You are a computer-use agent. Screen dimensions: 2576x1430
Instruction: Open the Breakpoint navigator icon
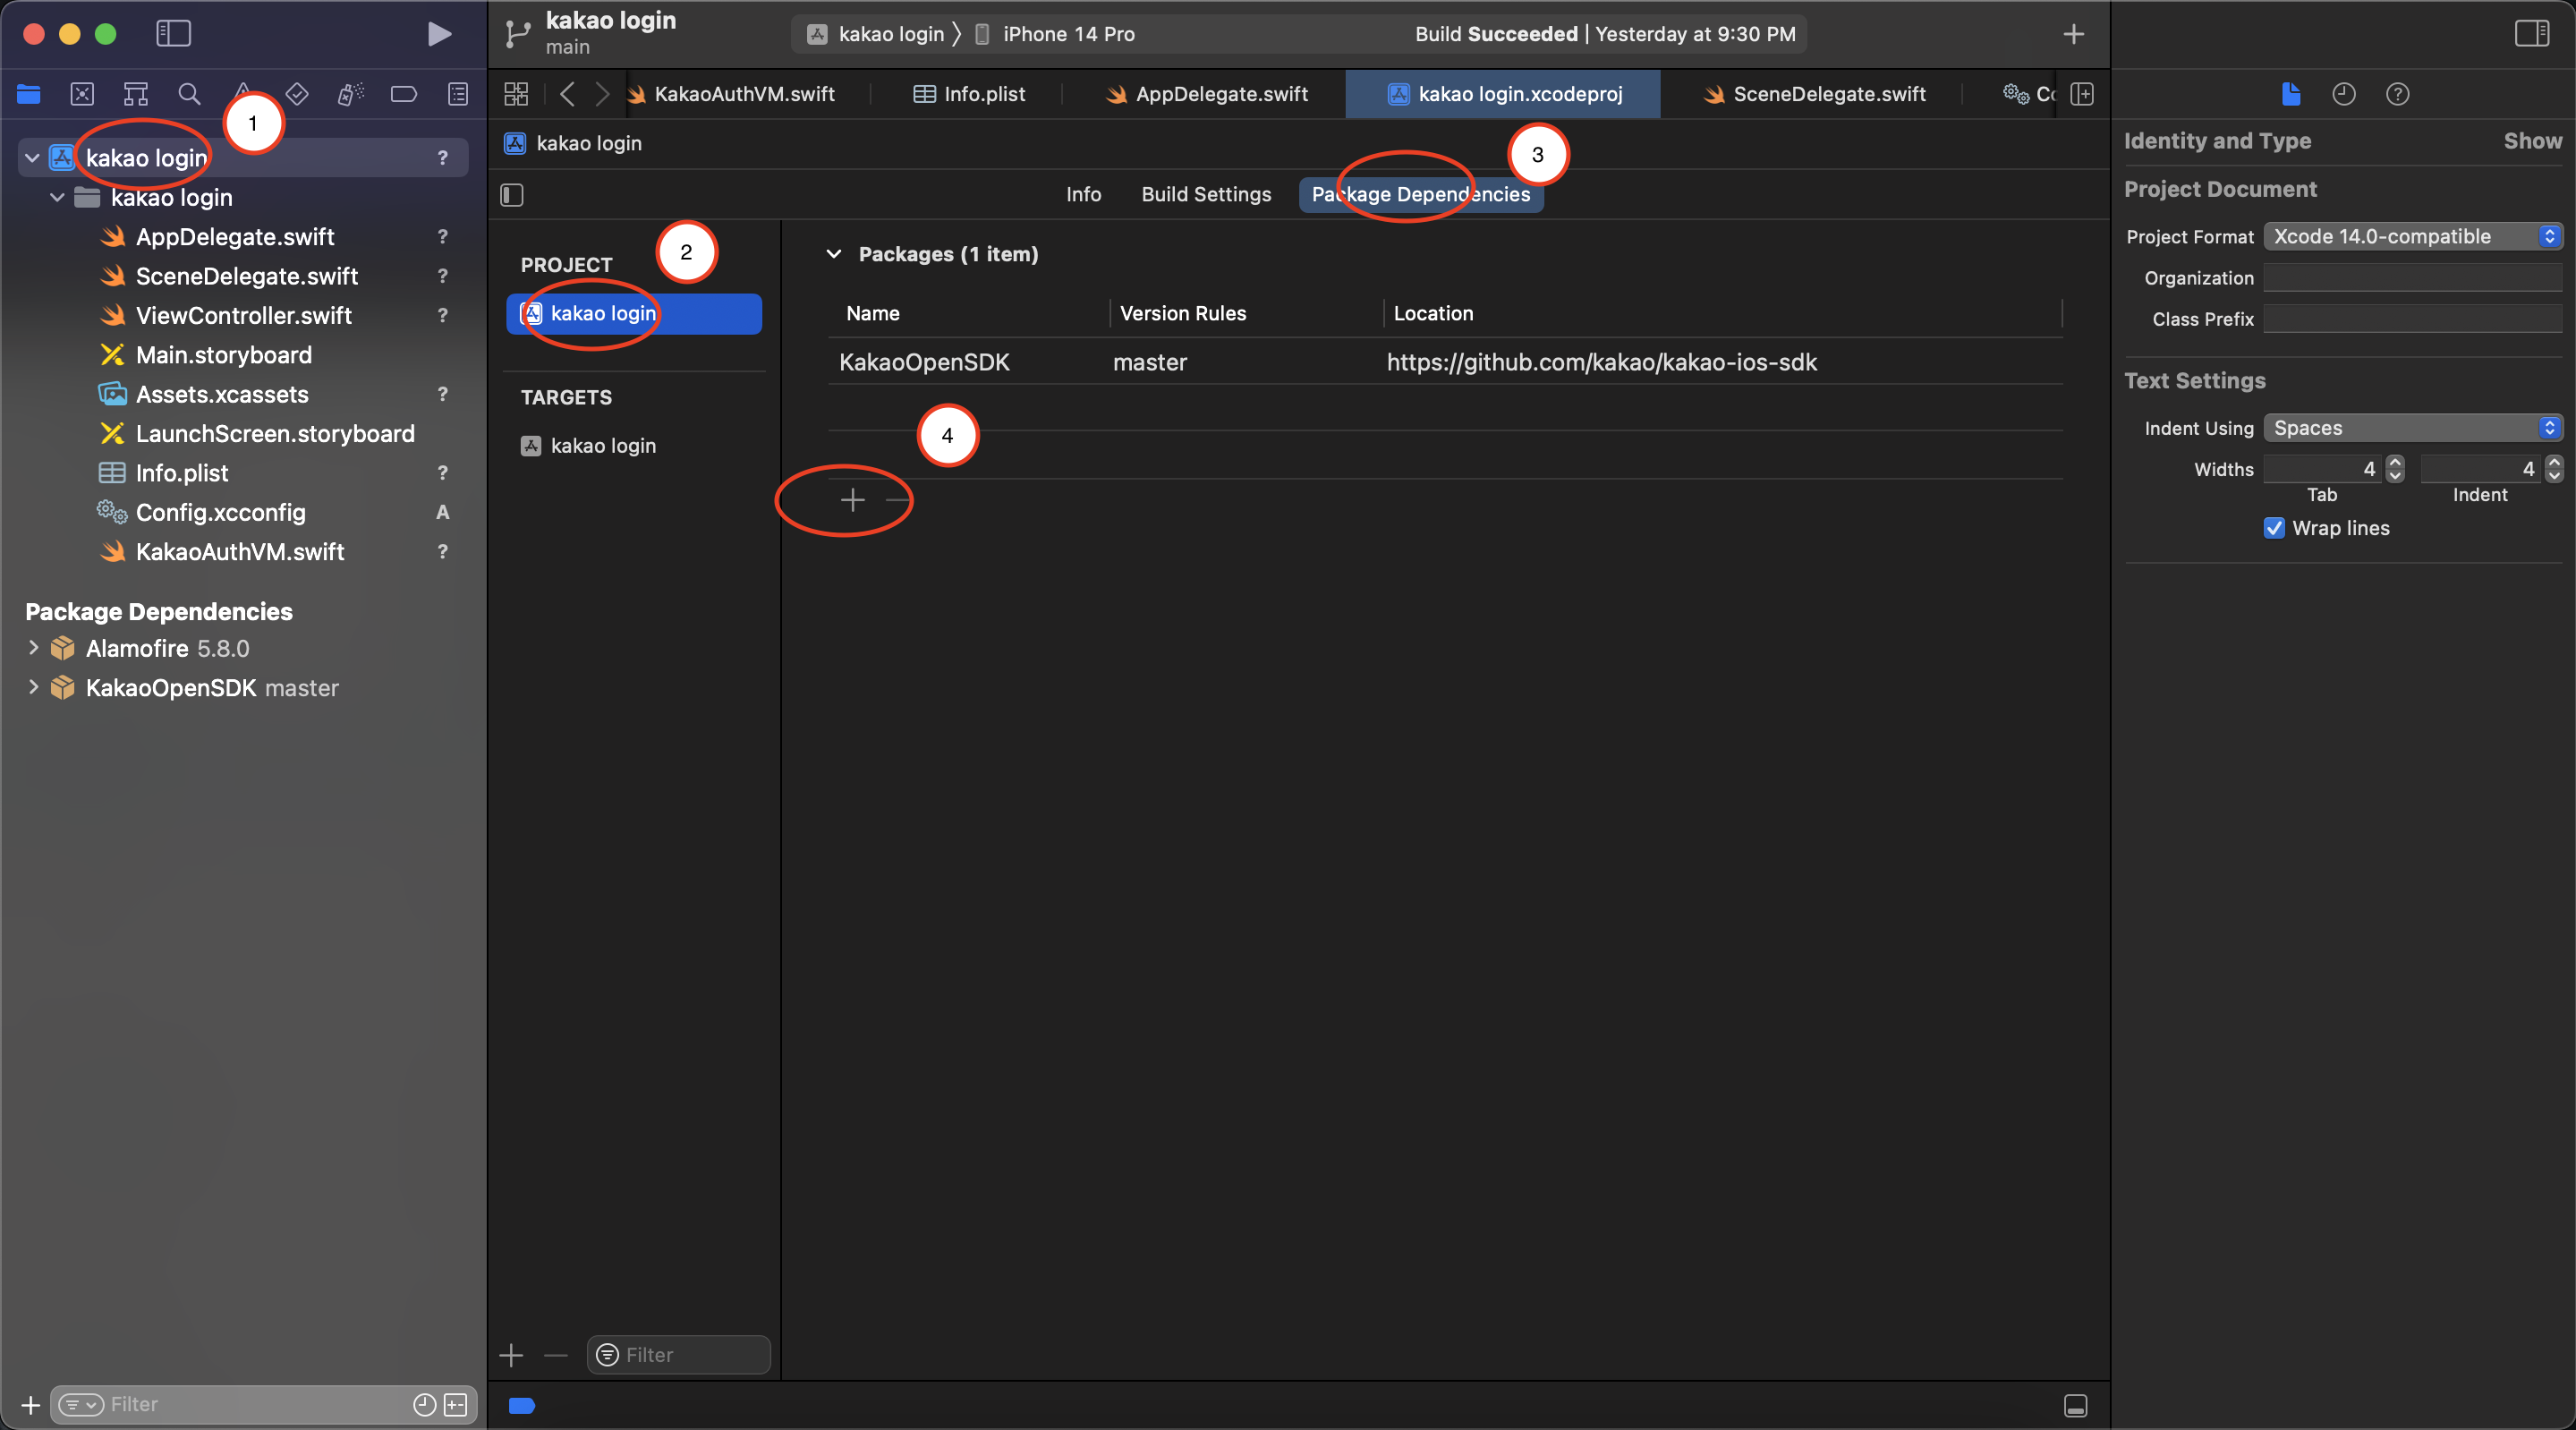403,94
